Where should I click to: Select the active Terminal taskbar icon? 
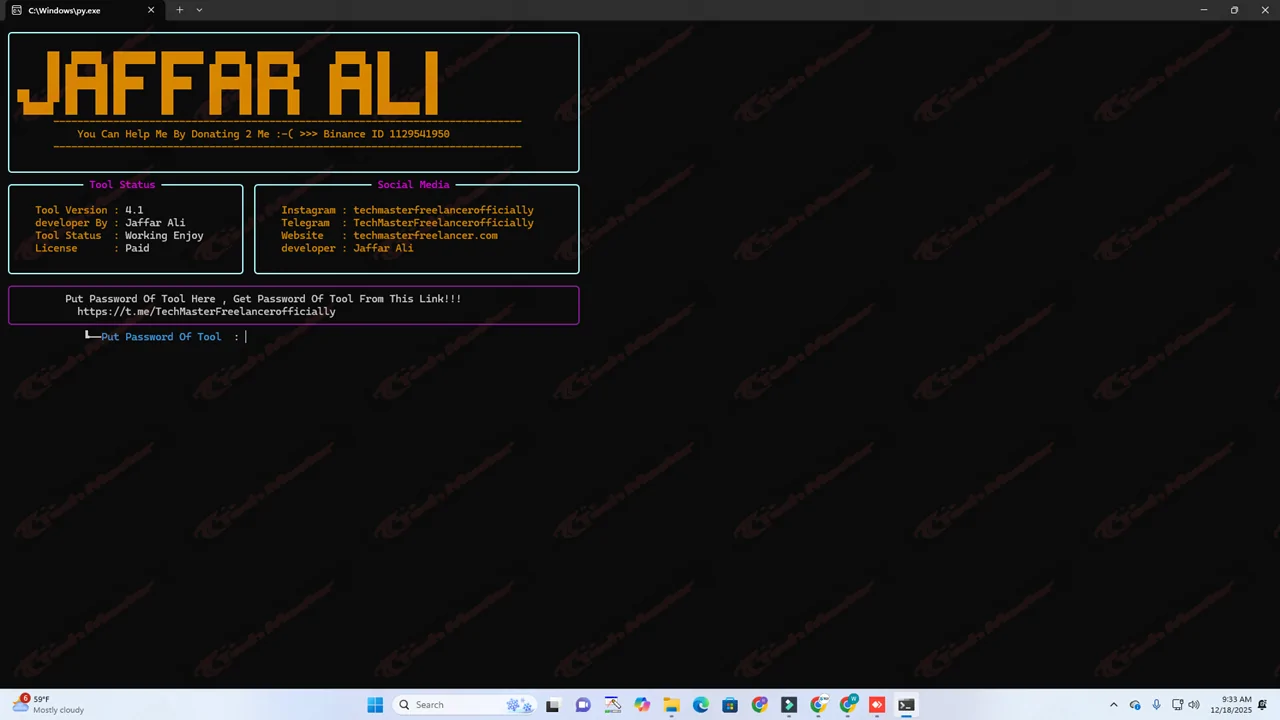coord(906,705)
